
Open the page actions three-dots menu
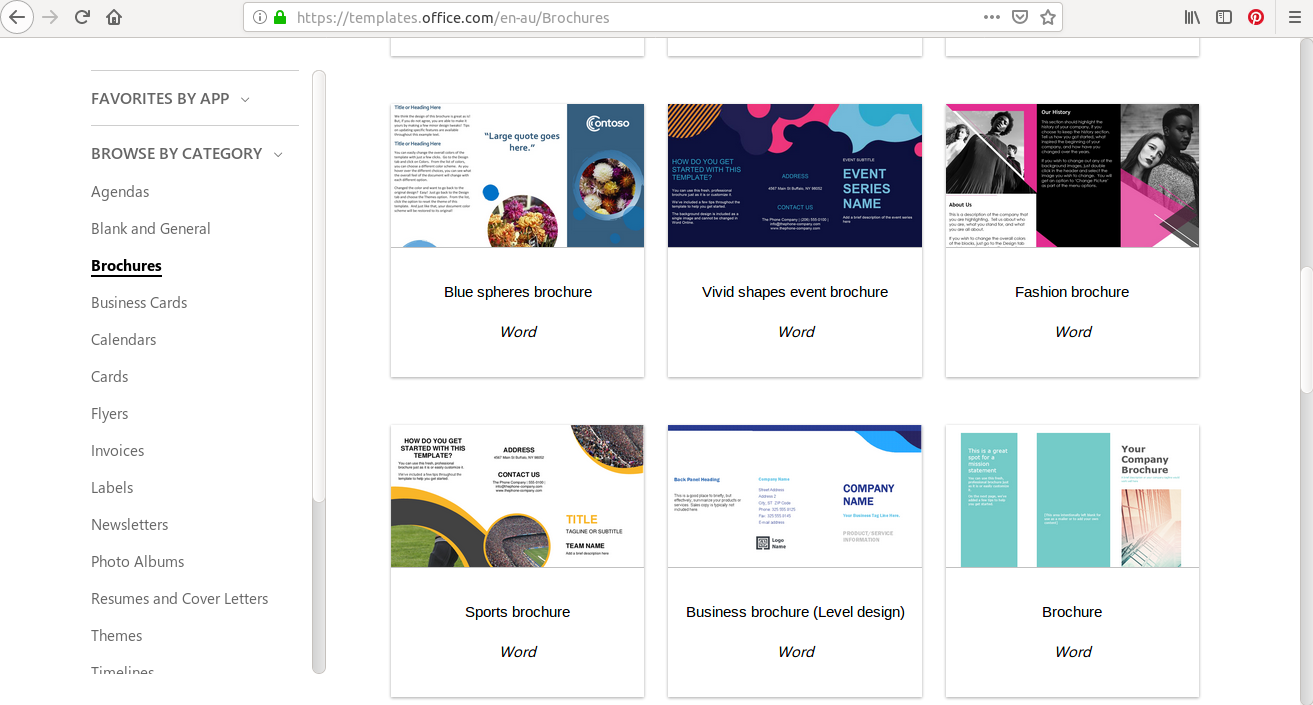pyautogui.click(x=991, y=17)
